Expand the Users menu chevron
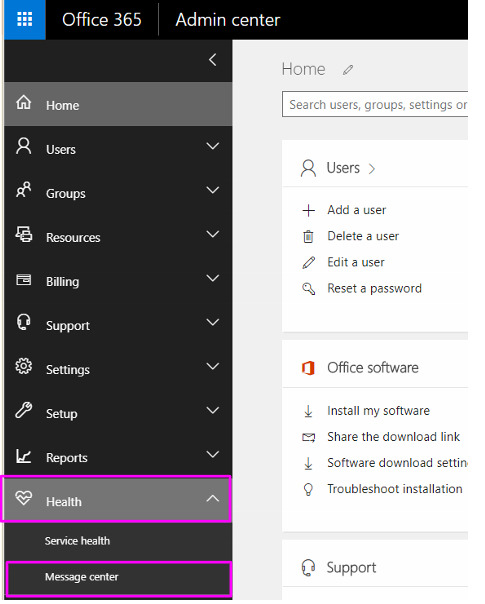Viewport: 485px width, 604px height. [x=213, y=146]
